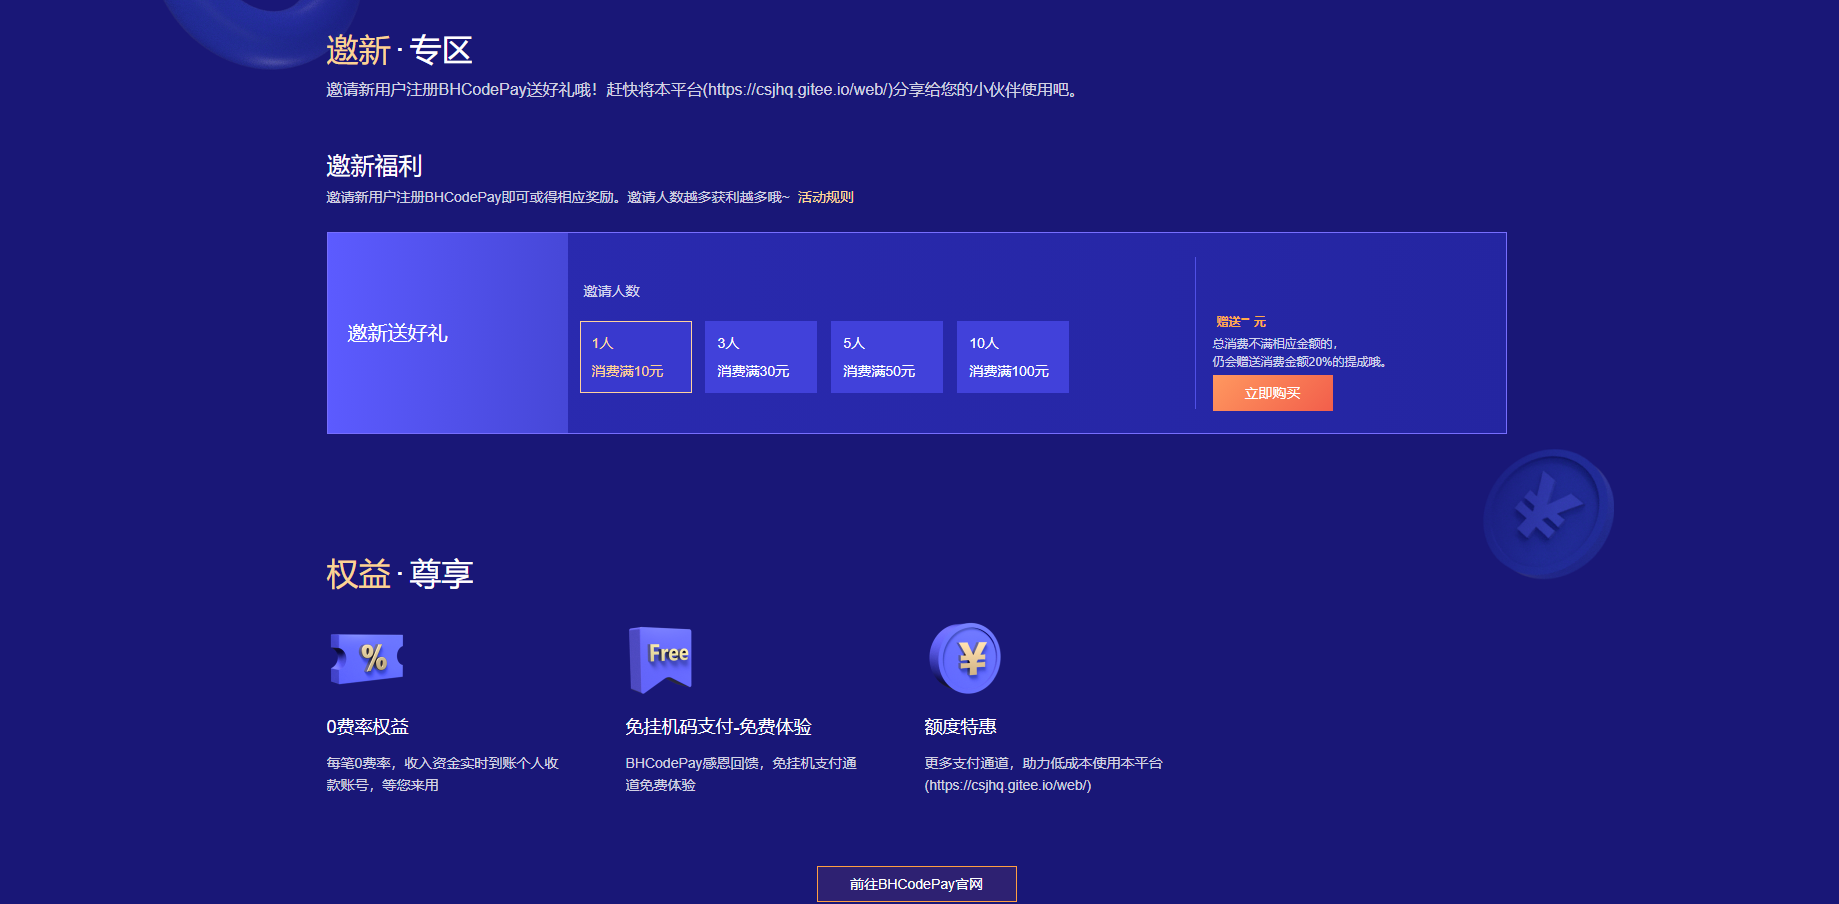Image resolution: width=1839 pixels, height=904 pixels.
Task: Select the 1人 consumption tier card
Action: click(x=635, y=357)
